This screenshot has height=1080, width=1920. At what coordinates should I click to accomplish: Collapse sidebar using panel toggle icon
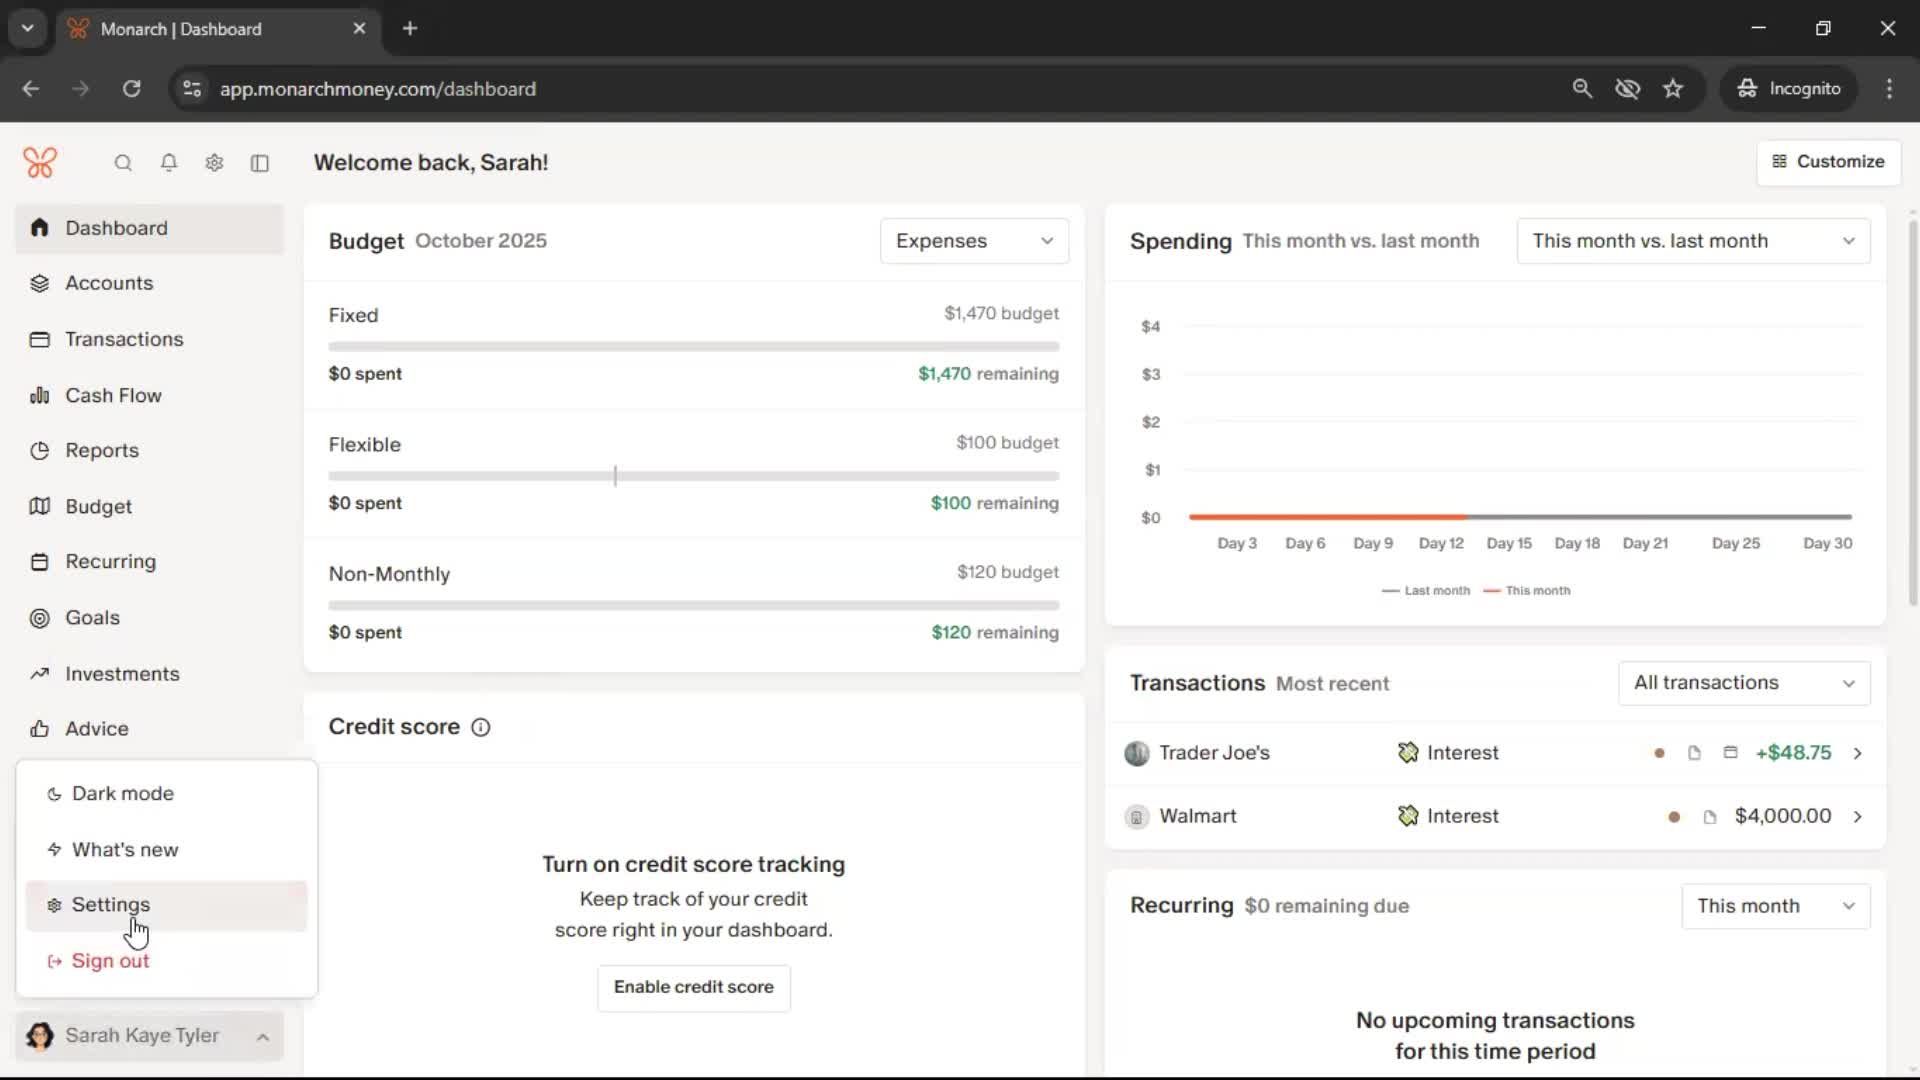coord(260,163)
